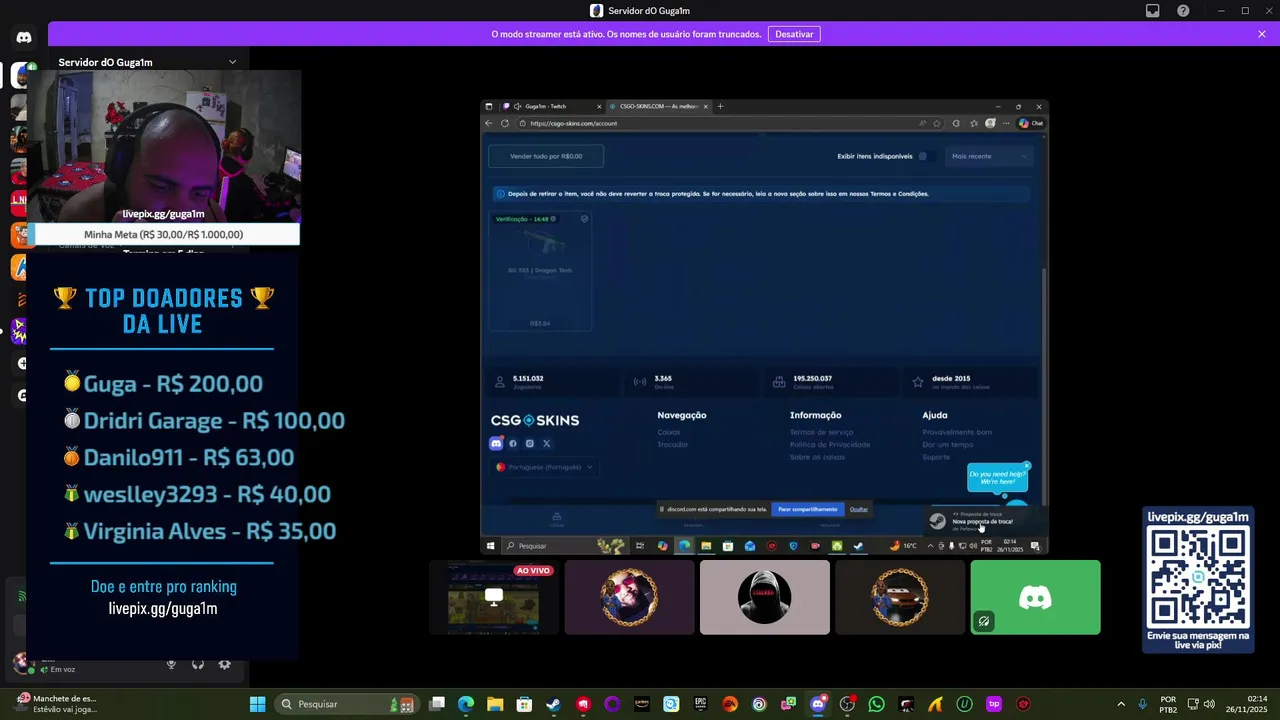Click CSGO-Skins footer Instagram icon
This screenshot has height=720, width=1280.
530,443
